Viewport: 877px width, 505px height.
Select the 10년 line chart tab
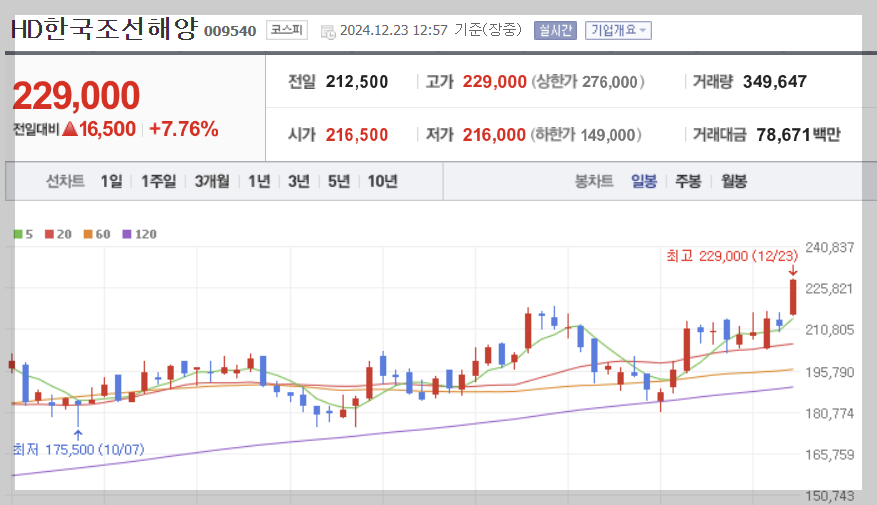click(383, 181)
